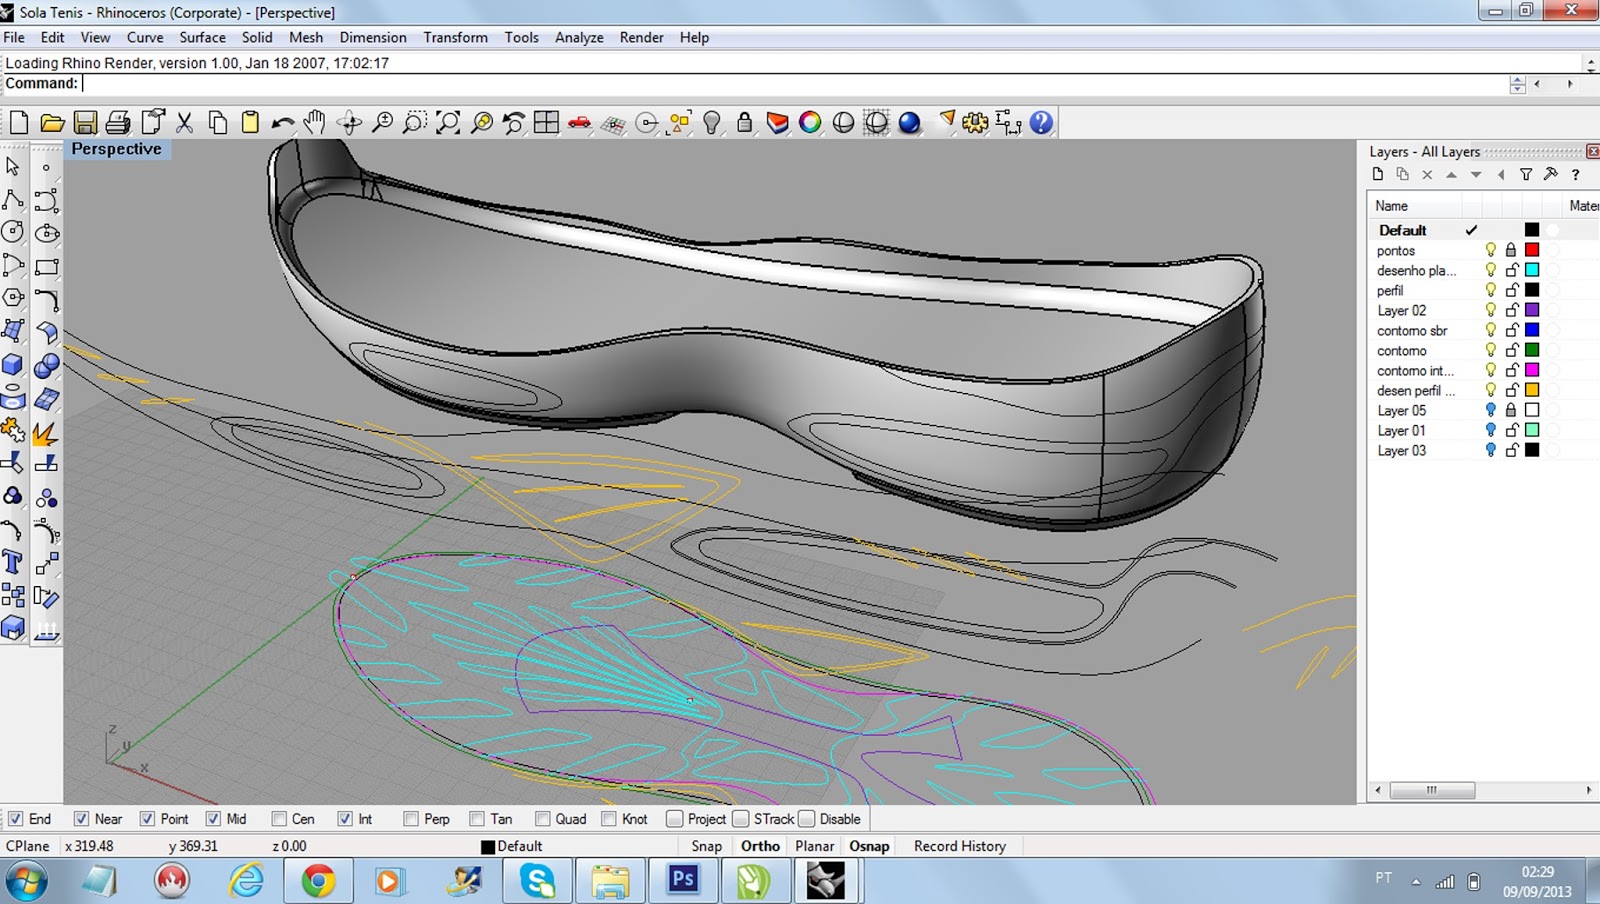Click the Save file toolbar icon
The image size is (1600, 904).
pos(85,123)
